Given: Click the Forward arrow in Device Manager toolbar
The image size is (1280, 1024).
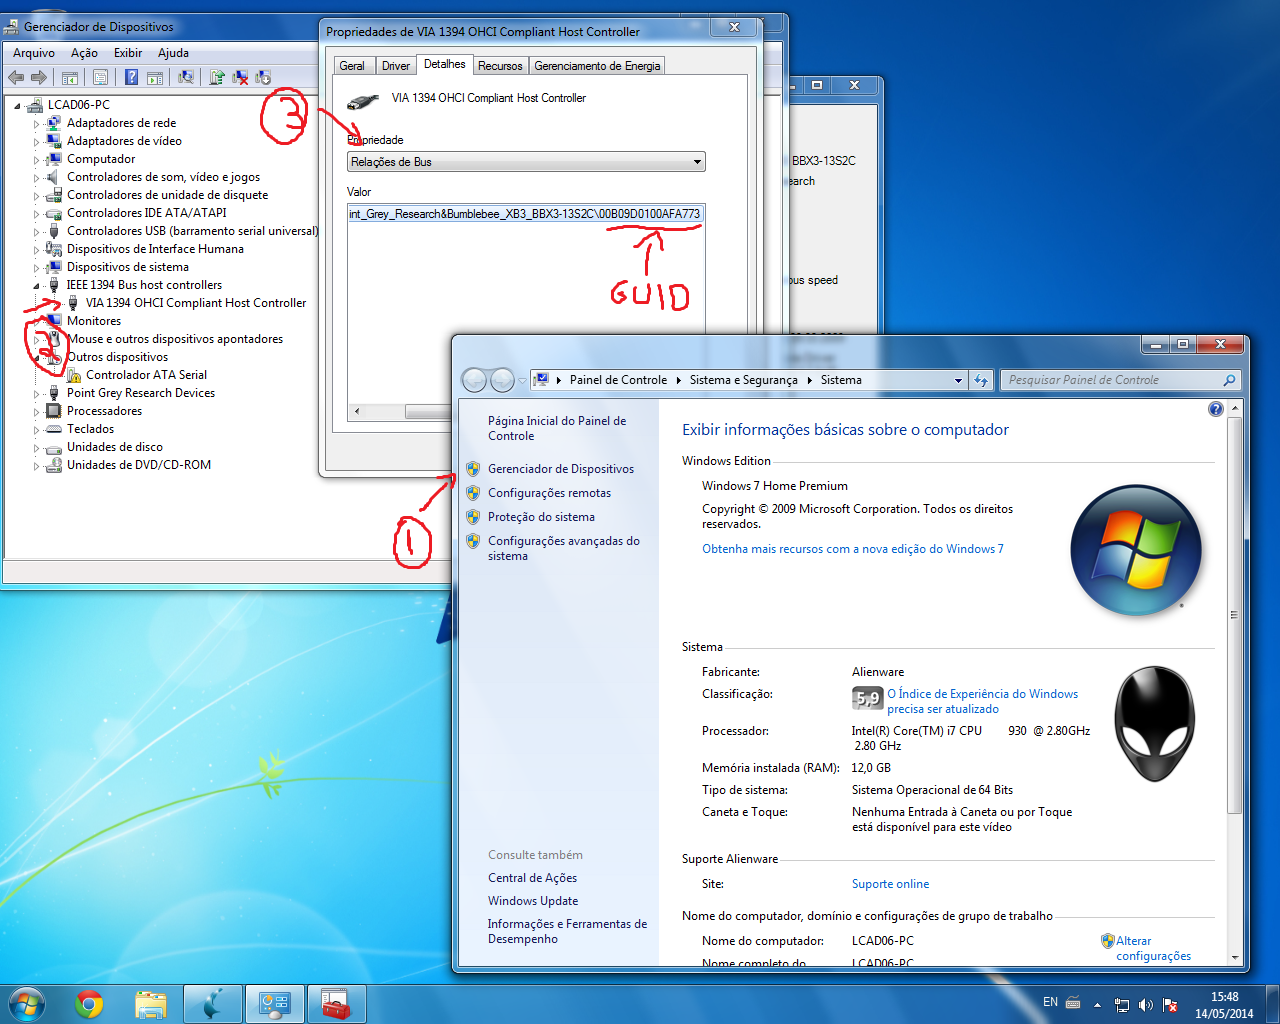Looking at the screenshot, I should [39, 77].
